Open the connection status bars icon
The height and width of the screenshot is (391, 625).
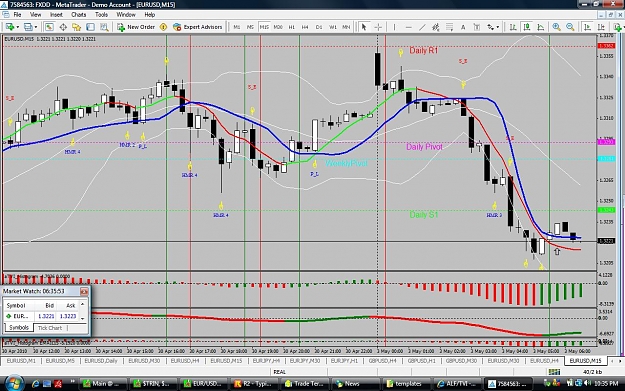click(554, 372)
